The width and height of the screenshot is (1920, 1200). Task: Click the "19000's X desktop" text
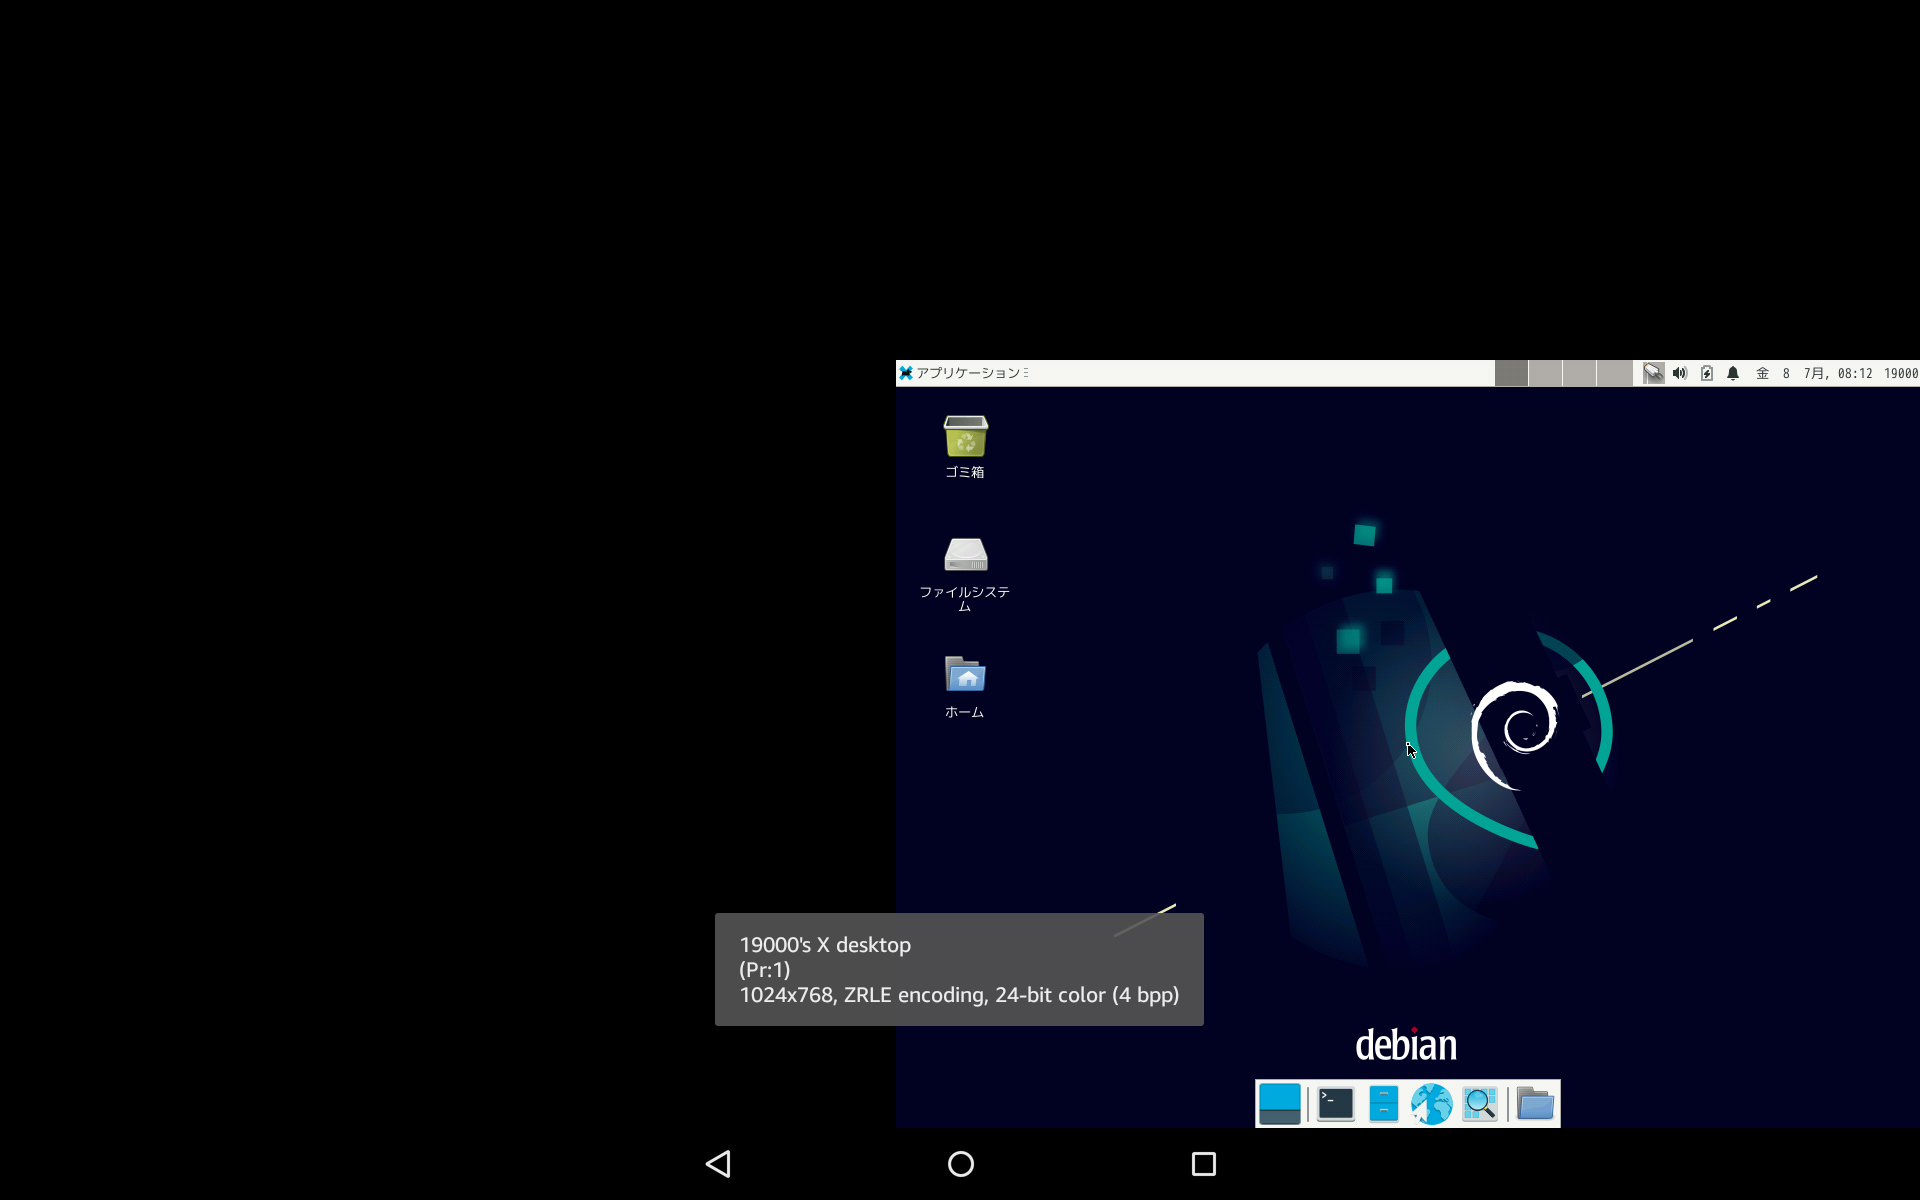825,945
